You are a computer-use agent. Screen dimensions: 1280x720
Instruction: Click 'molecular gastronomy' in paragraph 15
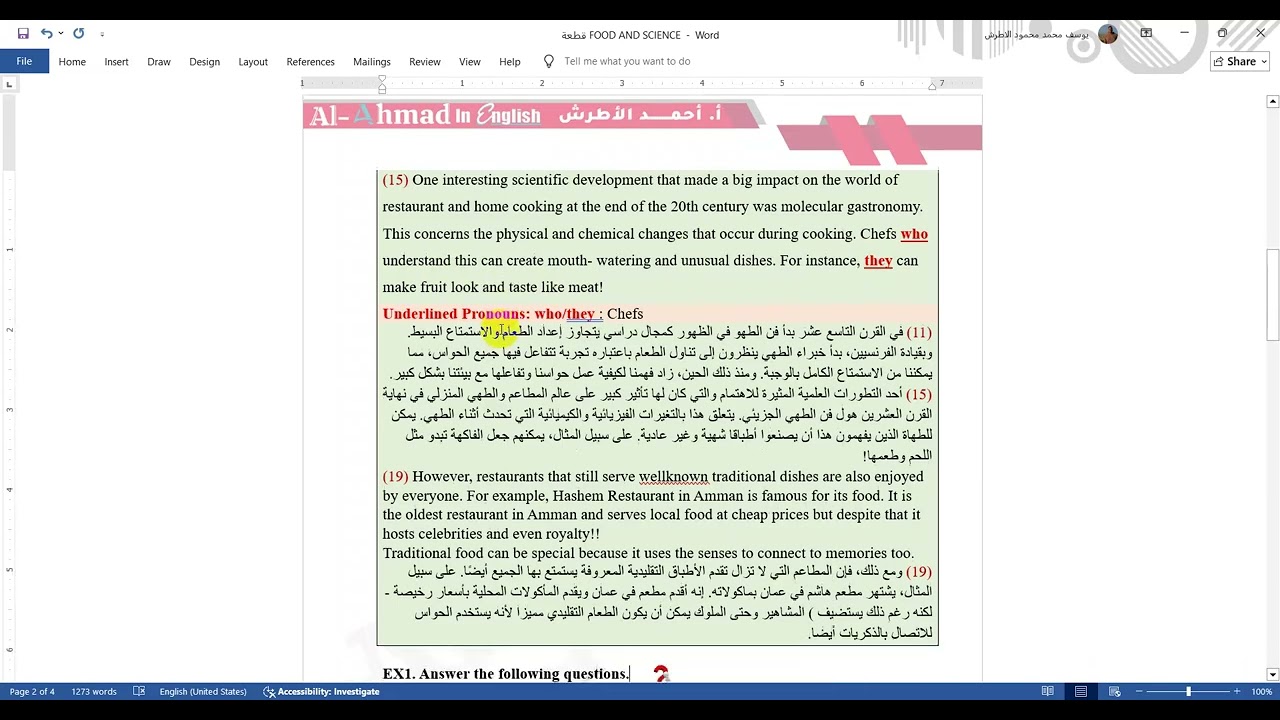[850, 207]
